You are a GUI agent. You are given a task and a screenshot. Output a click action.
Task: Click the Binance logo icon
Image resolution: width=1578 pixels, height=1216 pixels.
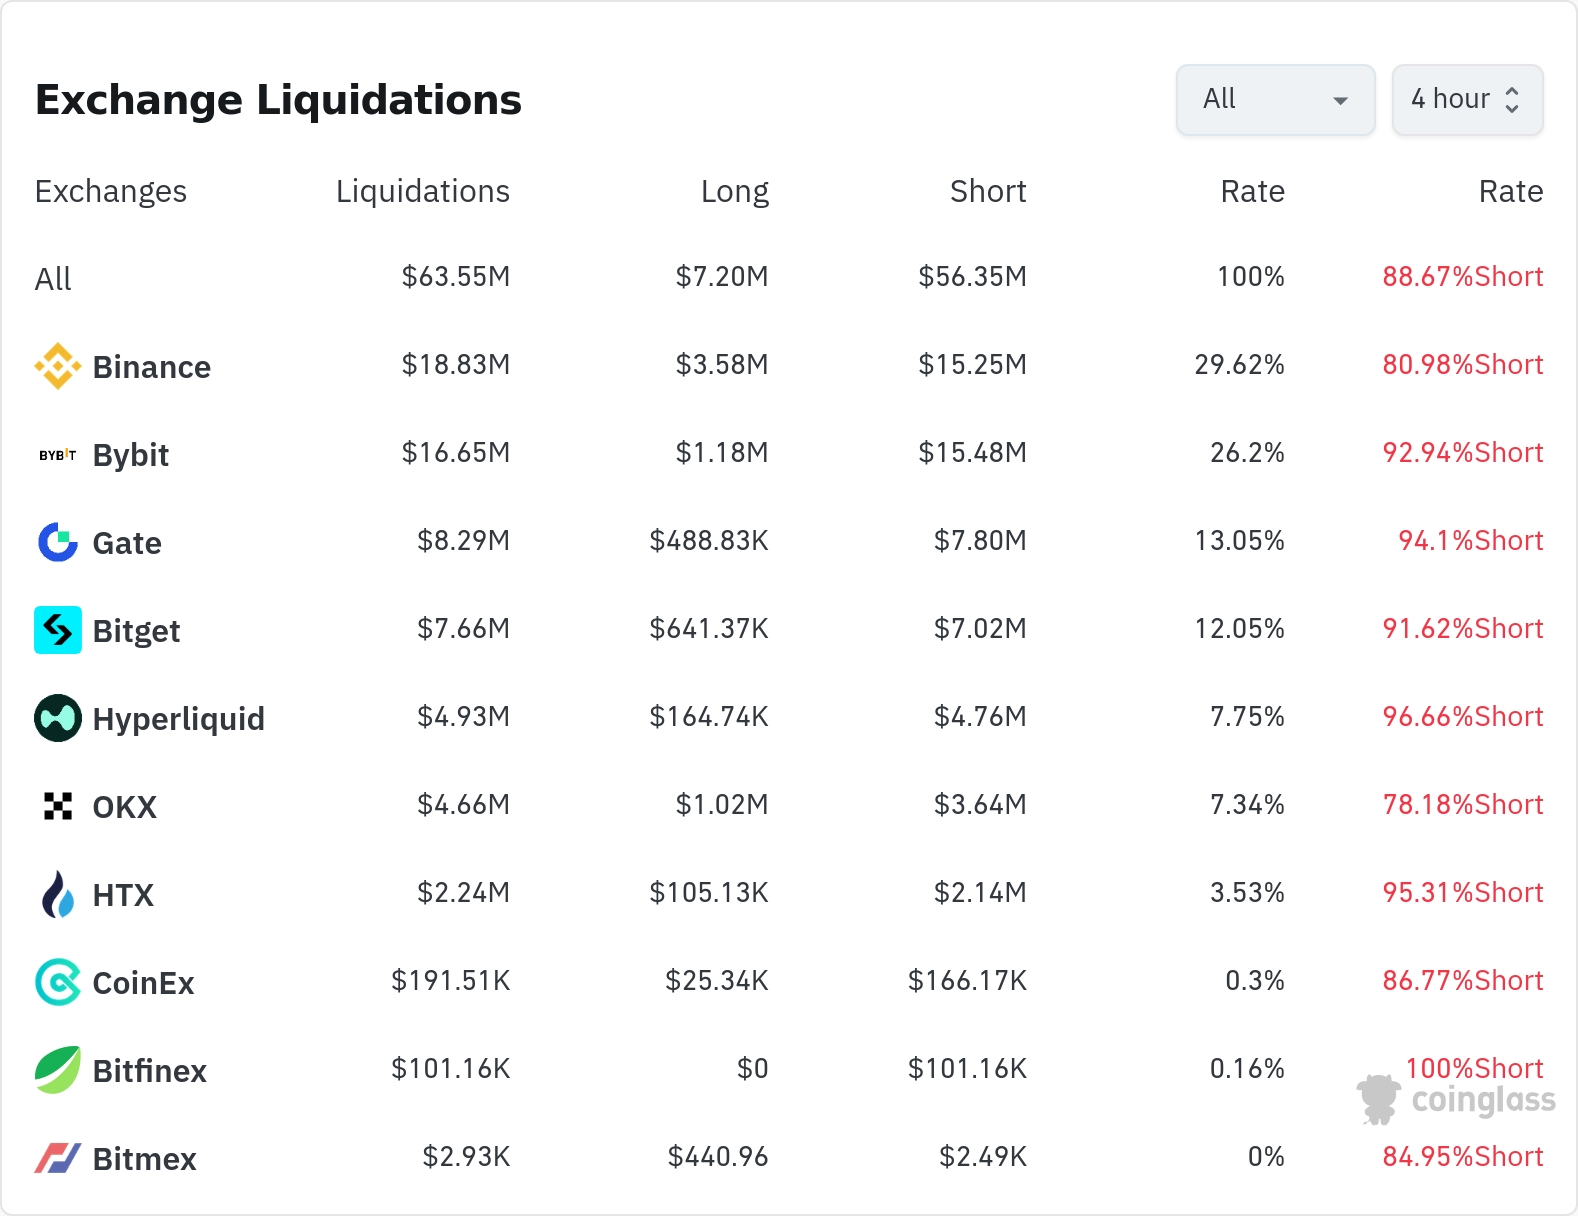pyautogui.click(x=58, y=366)
